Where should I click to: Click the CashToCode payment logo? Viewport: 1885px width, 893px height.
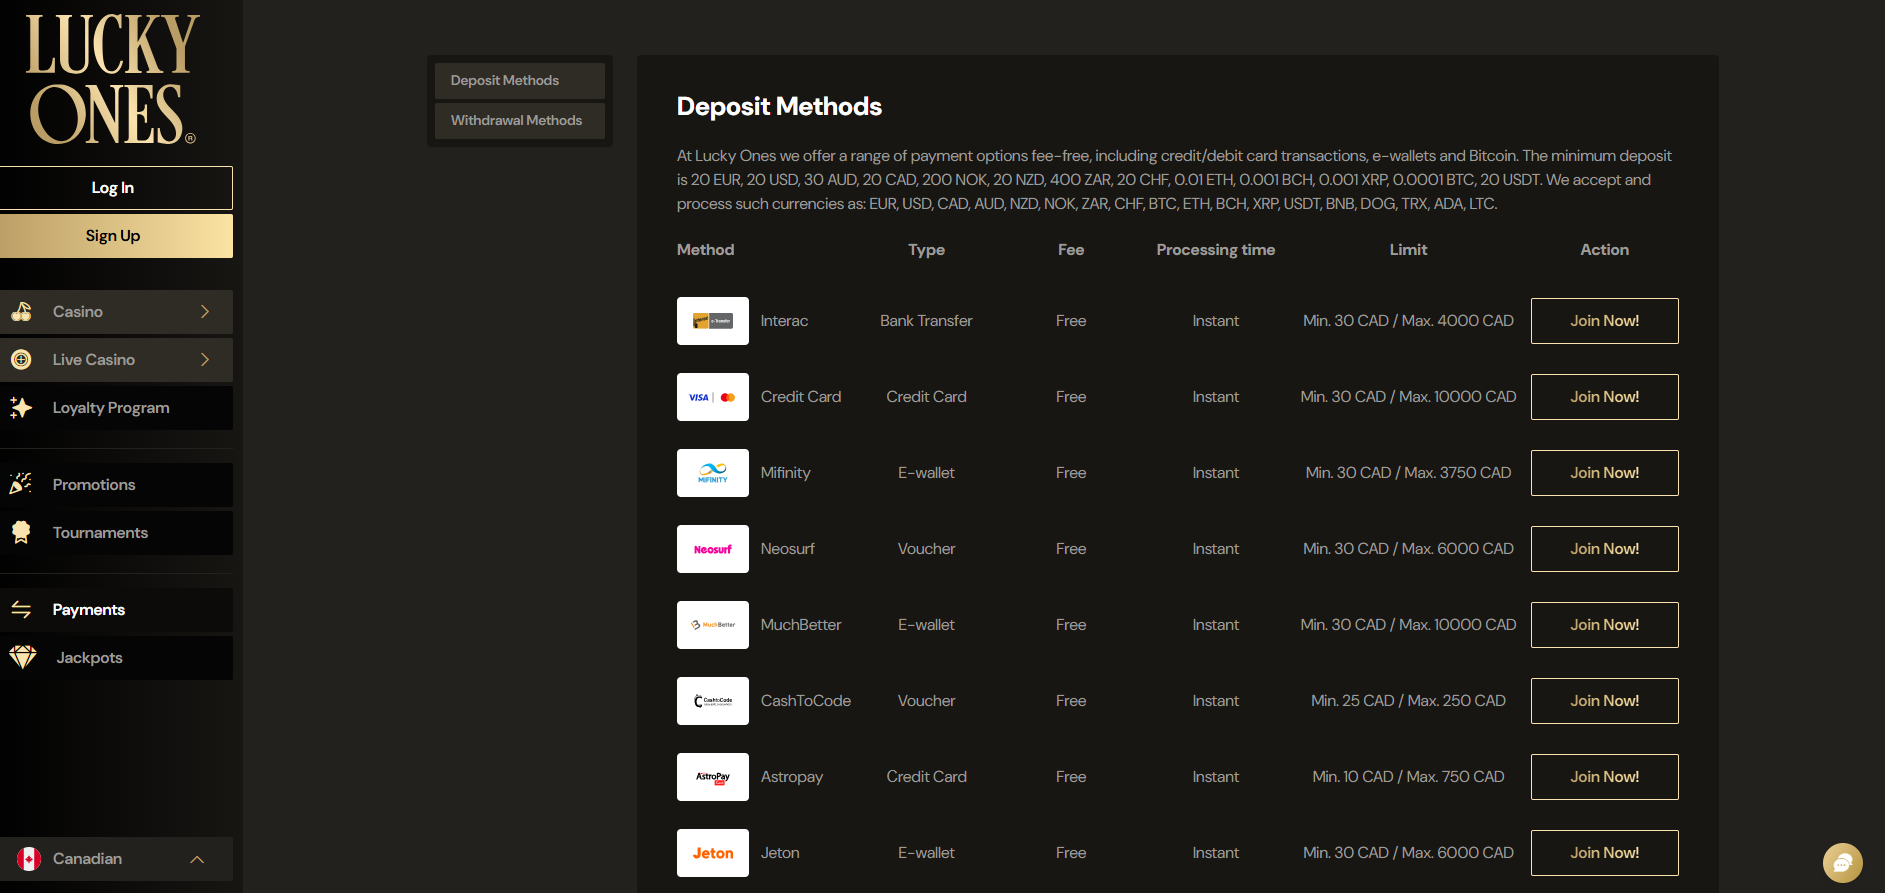[x=713, y=701]
